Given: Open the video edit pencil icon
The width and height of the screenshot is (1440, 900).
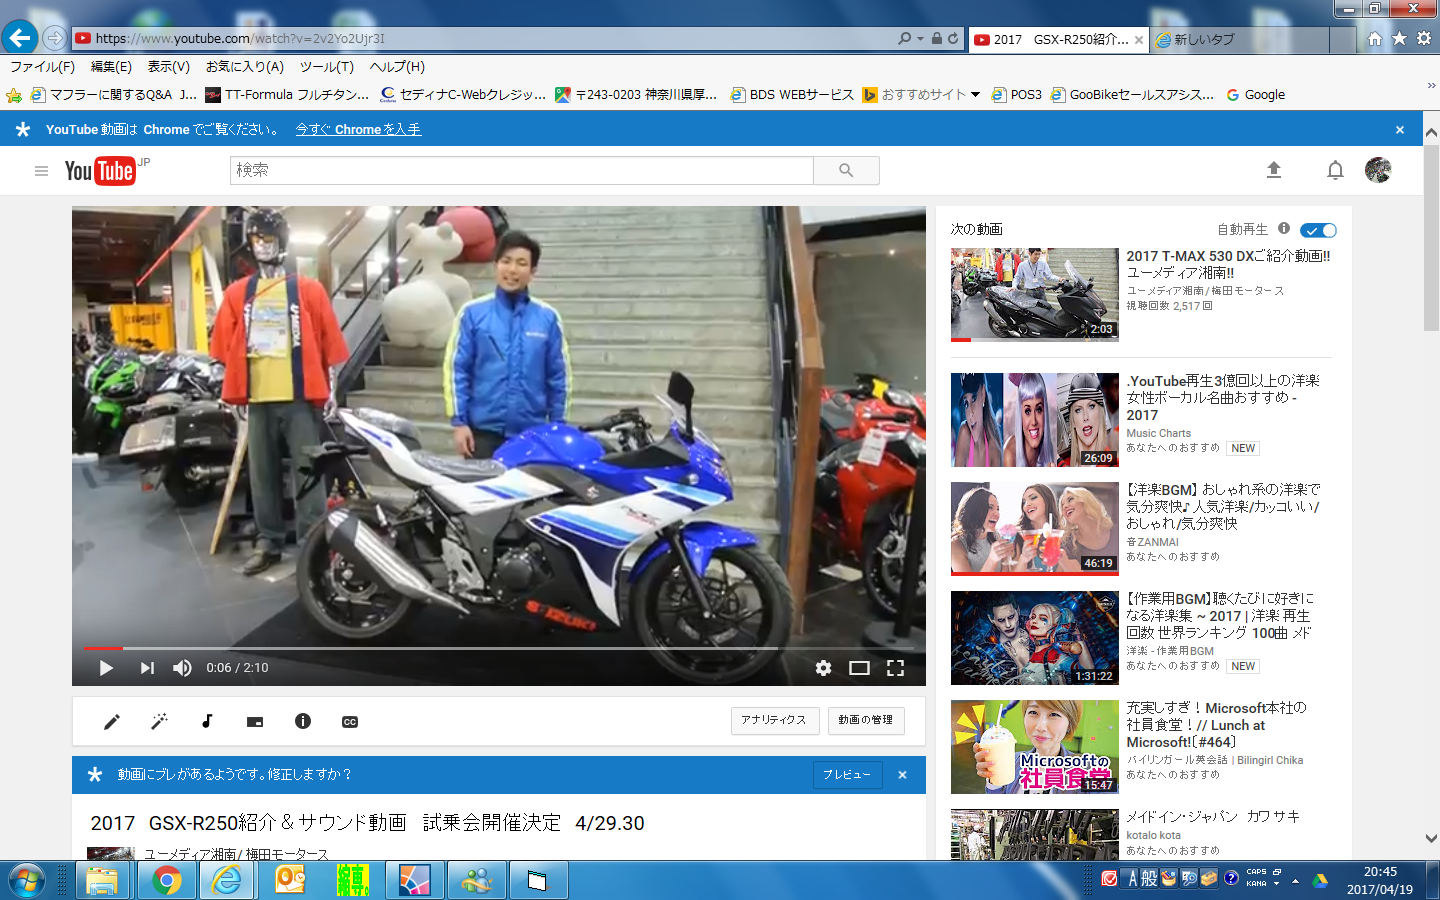Looking at the screenshot, I should click(x=112, y=721).
